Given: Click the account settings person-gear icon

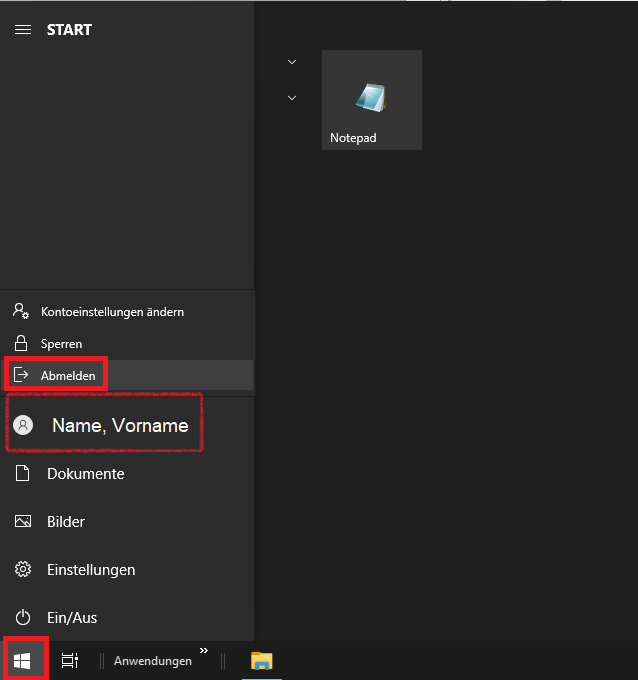Looking at the screenshot, I should [21, 311].
